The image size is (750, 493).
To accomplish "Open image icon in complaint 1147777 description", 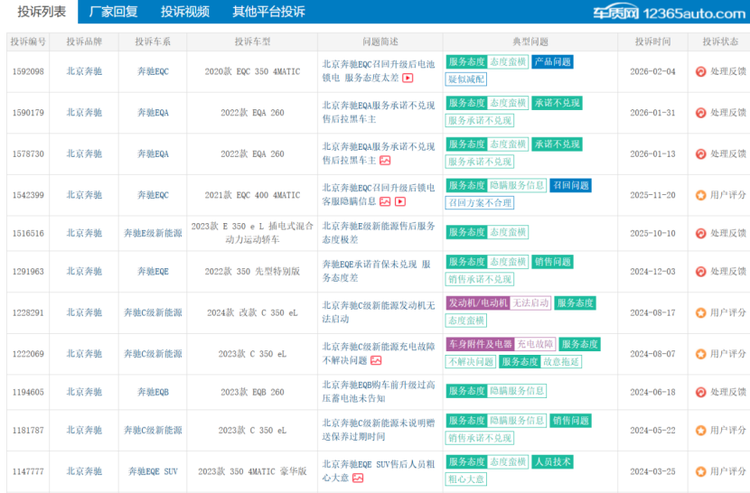I will click(358, 478).
